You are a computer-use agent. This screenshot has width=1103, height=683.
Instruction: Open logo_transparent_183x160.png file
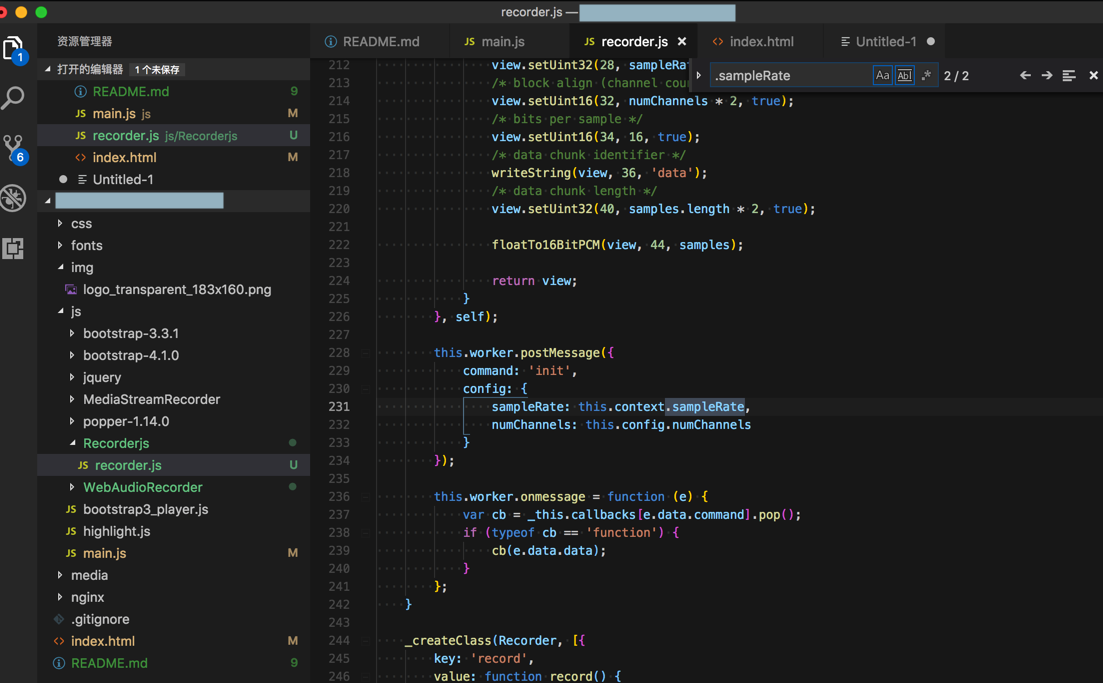click(177, 289)
